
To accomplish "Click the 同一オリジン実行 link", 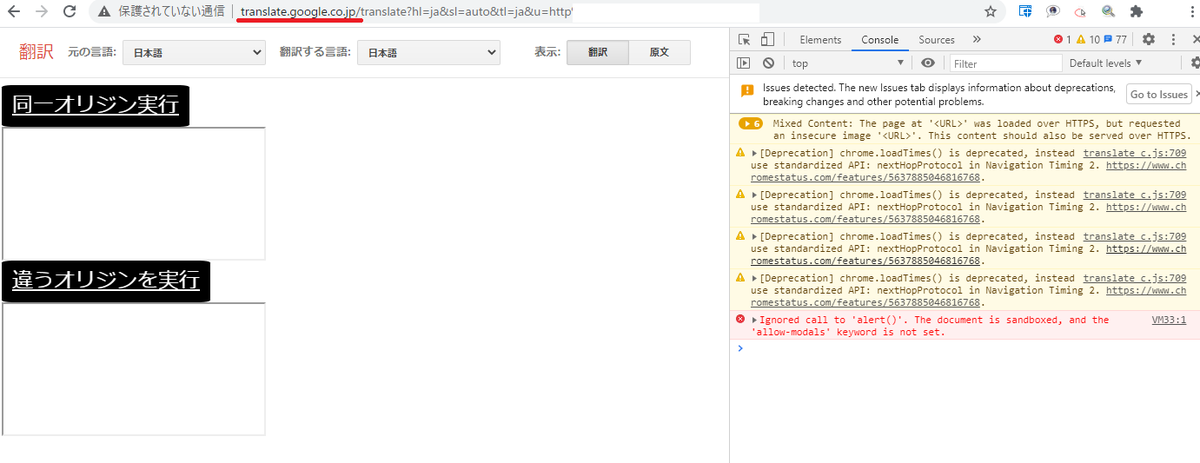I will click(96, 106).
